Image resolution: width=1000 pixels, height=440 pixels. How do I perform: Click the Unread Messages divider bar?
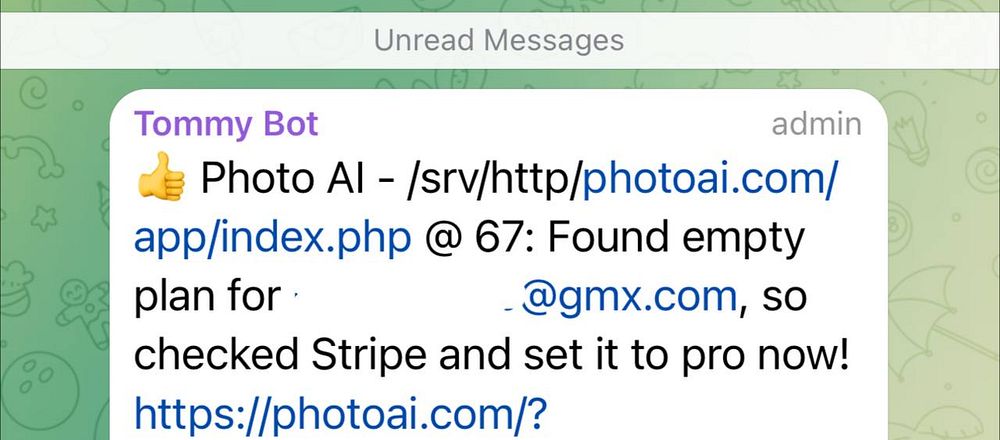click(499, 41)
